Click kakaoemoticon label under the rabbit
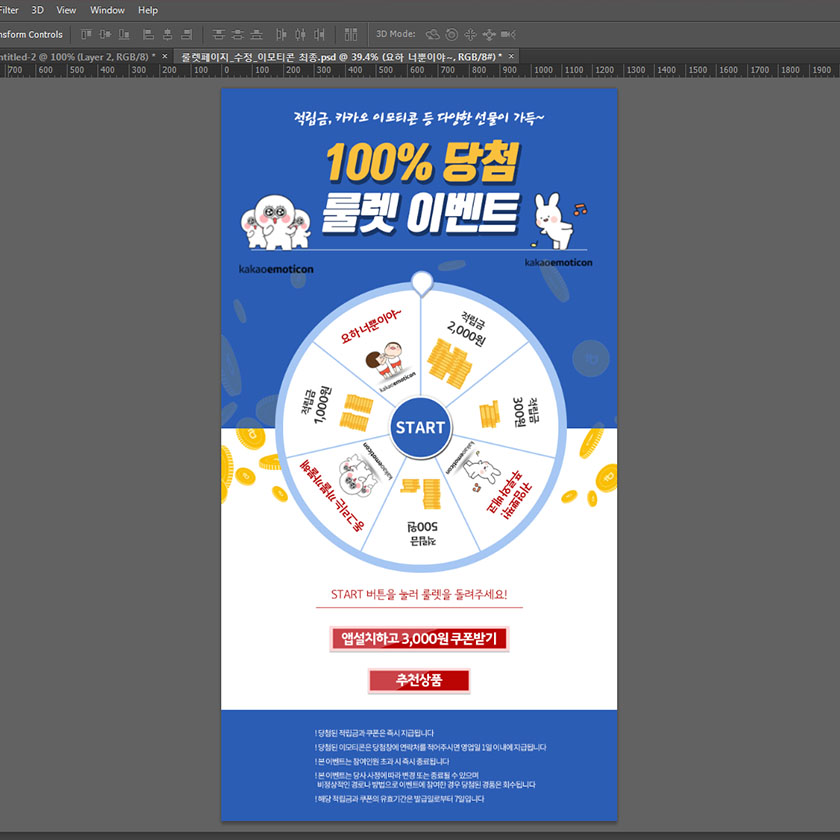Screen dimensions: 840x840 click(x=559, y=262)
